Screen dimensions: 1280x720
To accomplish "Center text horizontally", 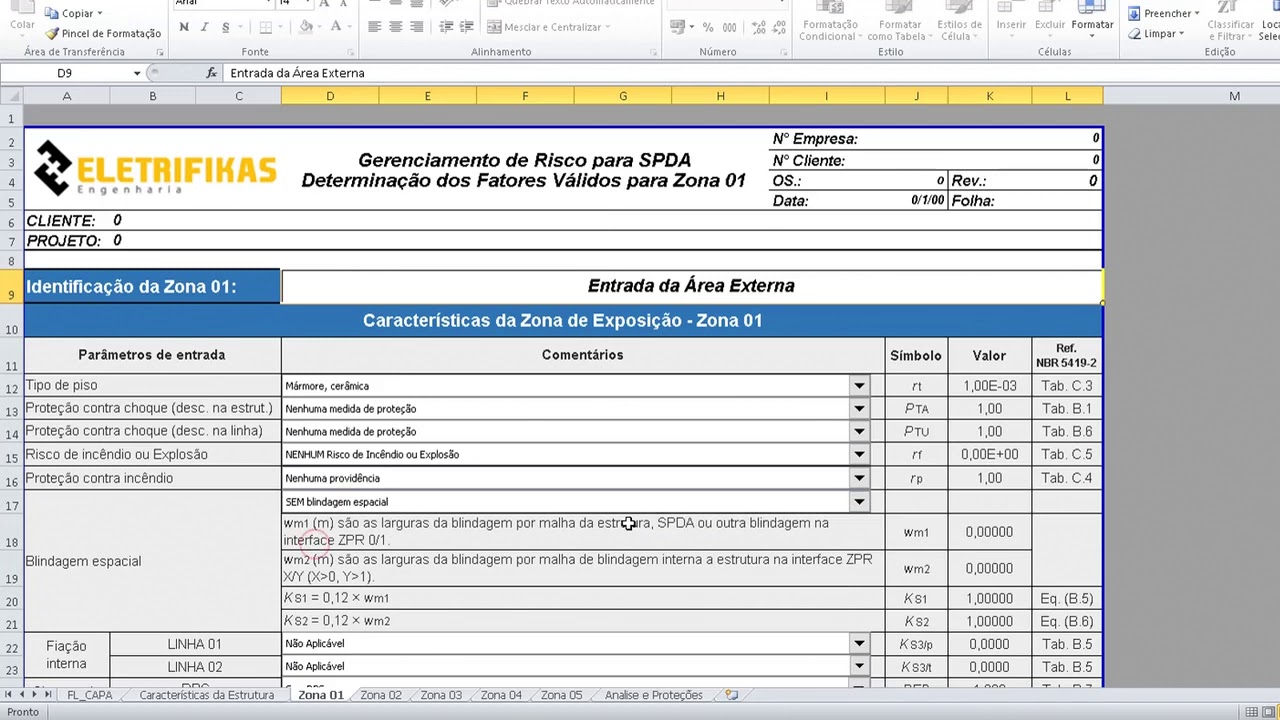I will coord(395,27).
